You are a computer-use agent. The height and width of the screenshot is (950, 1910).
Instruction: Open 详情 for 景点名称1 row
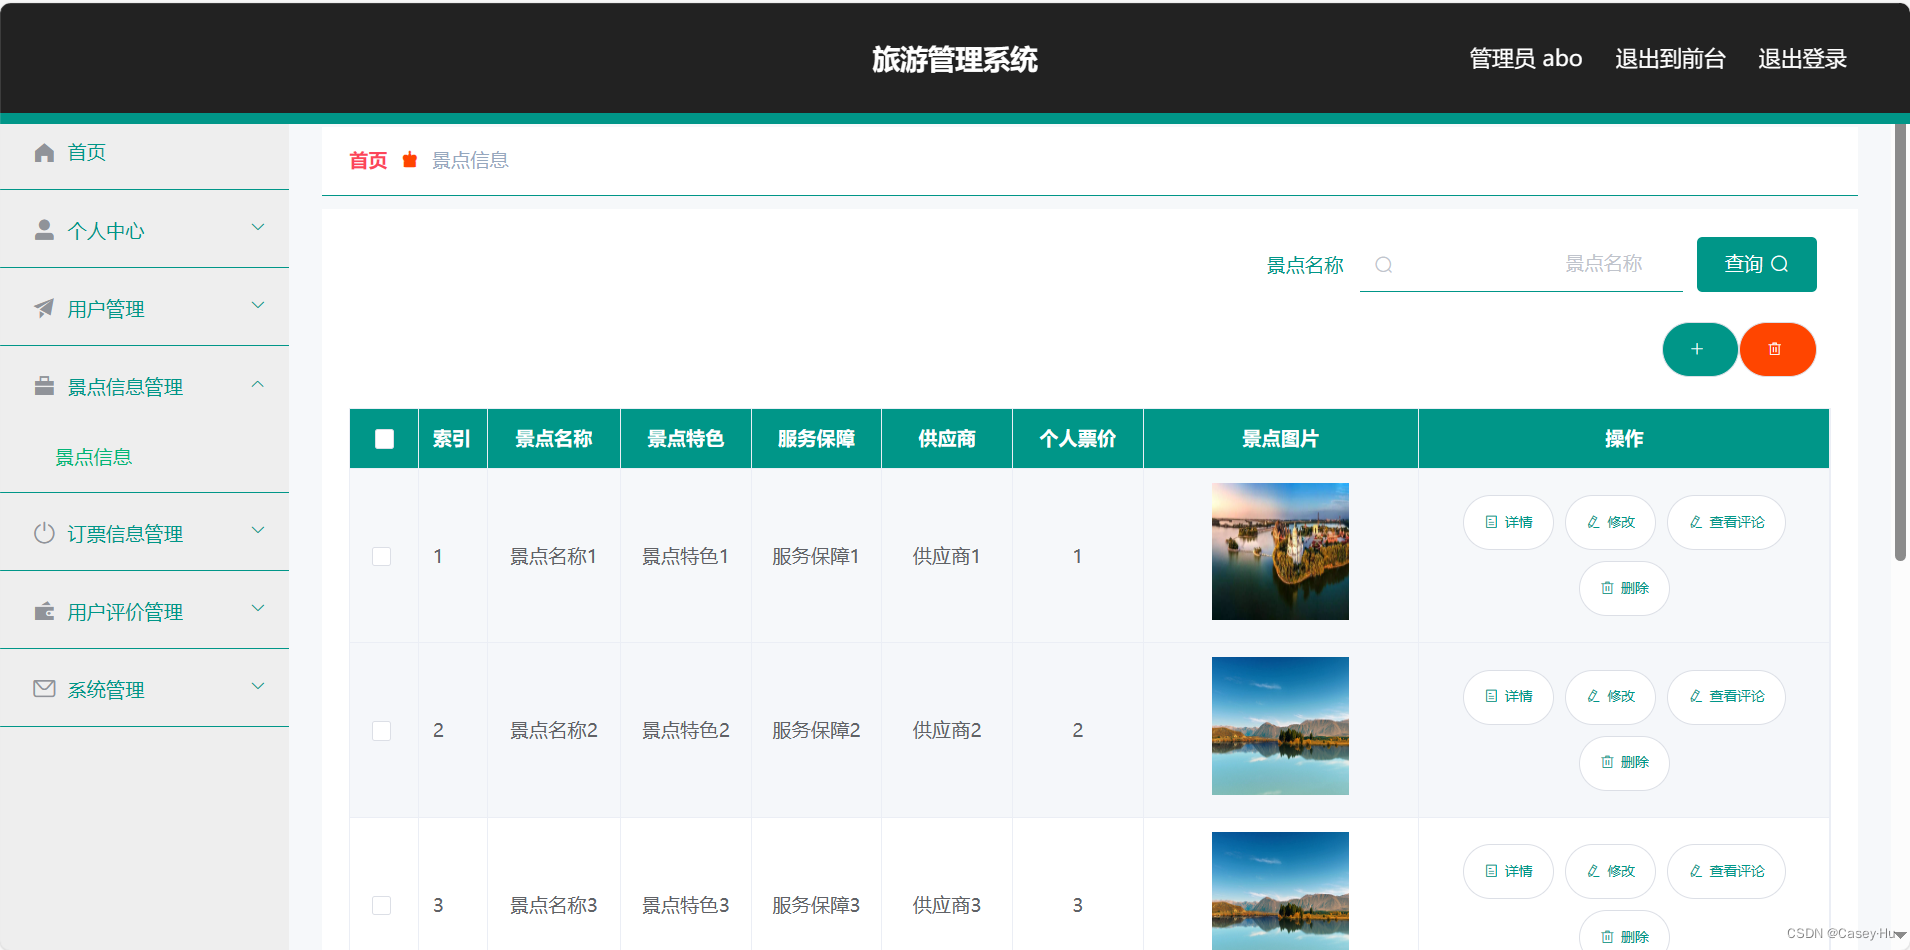coord(1508,522)
